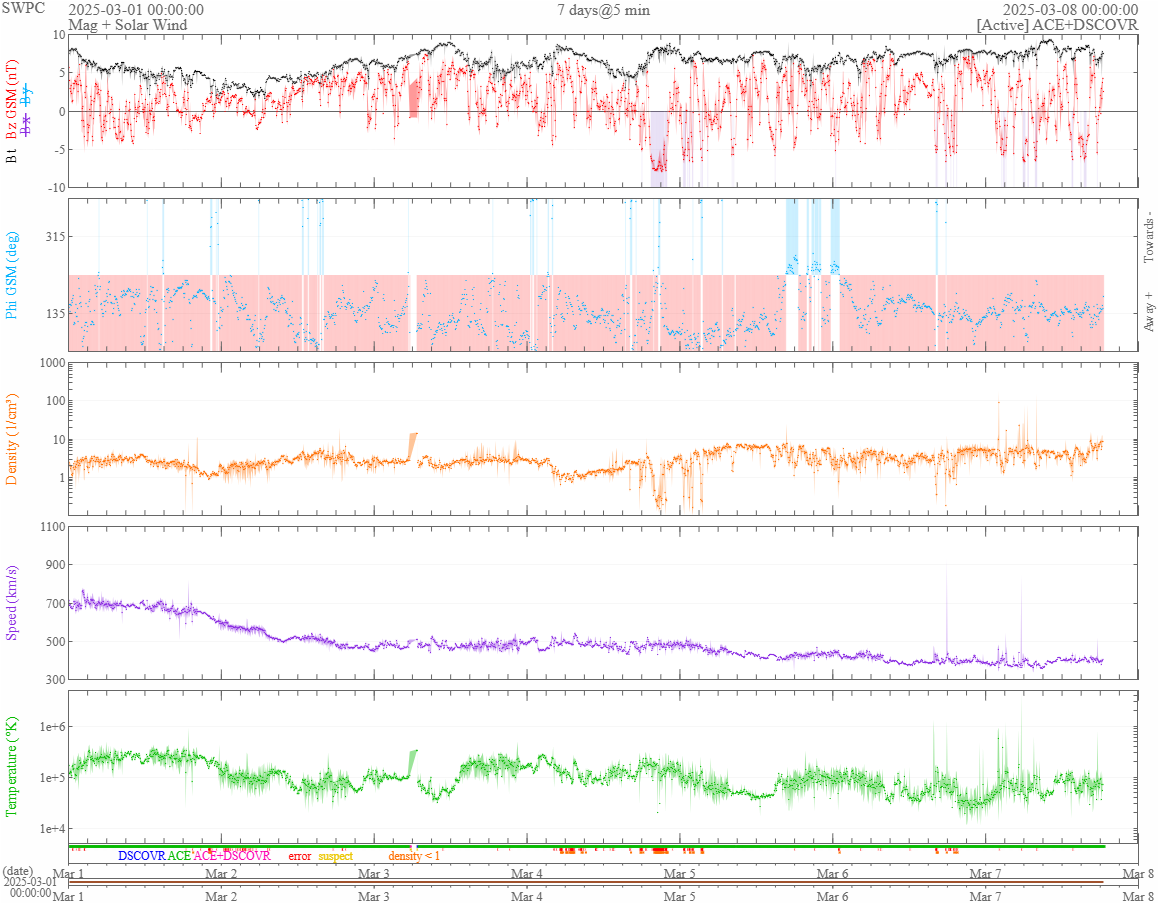Click 'Mar 4' on the lowest date axis

pos(527,897)
